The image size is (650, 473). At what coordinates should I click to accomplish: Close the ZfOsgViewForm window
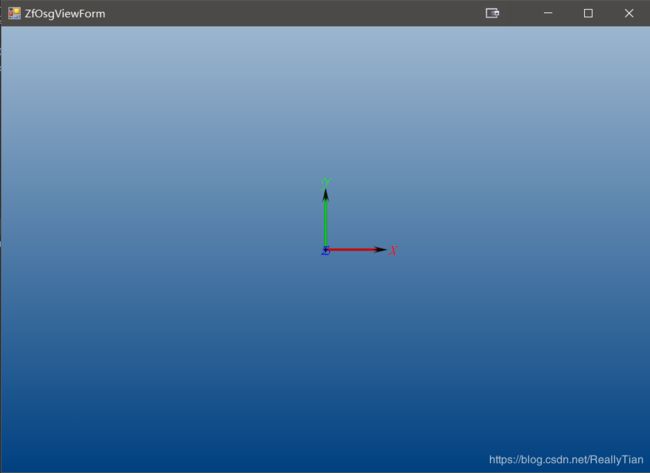pos(629,13)
